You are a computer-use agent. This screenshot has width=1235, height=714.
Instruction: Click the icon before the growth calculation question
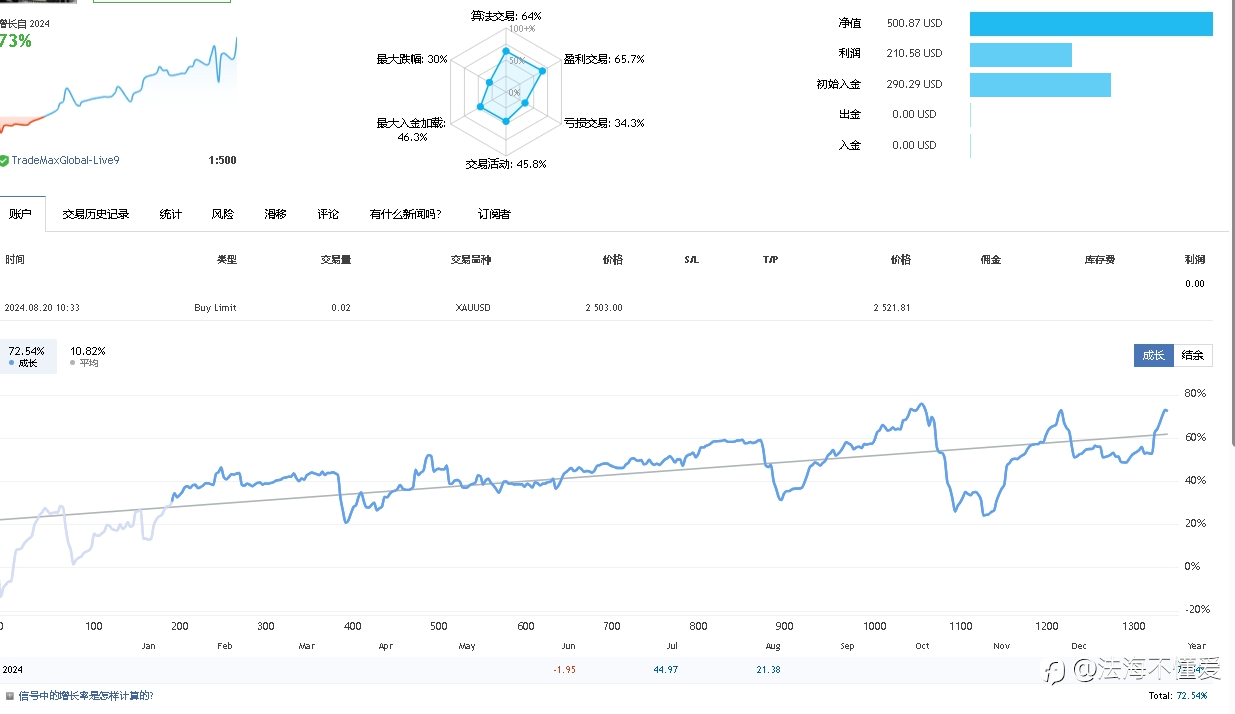coord(9,696)
